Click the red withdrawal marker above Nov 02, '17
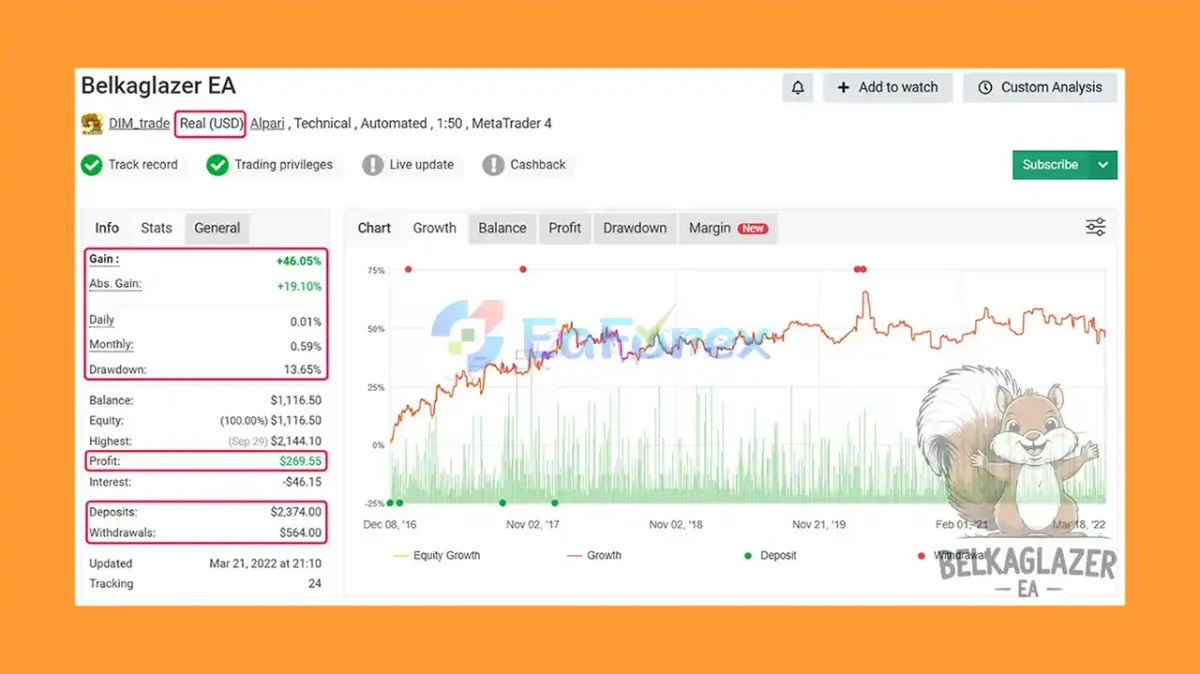1200x674 pixels. pos(523,269)
